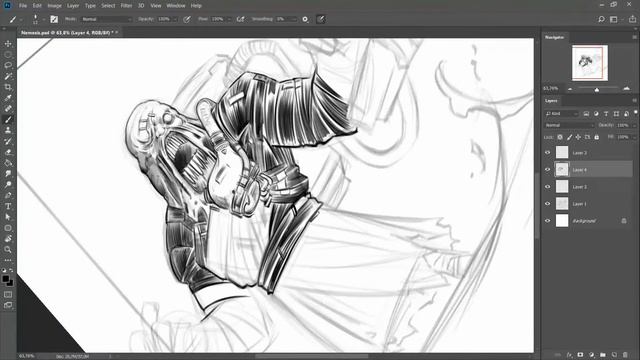This screenshot has width=640, height=360.
Task: Open Flow slider dropdown arrow
Action: coord(229,19)
